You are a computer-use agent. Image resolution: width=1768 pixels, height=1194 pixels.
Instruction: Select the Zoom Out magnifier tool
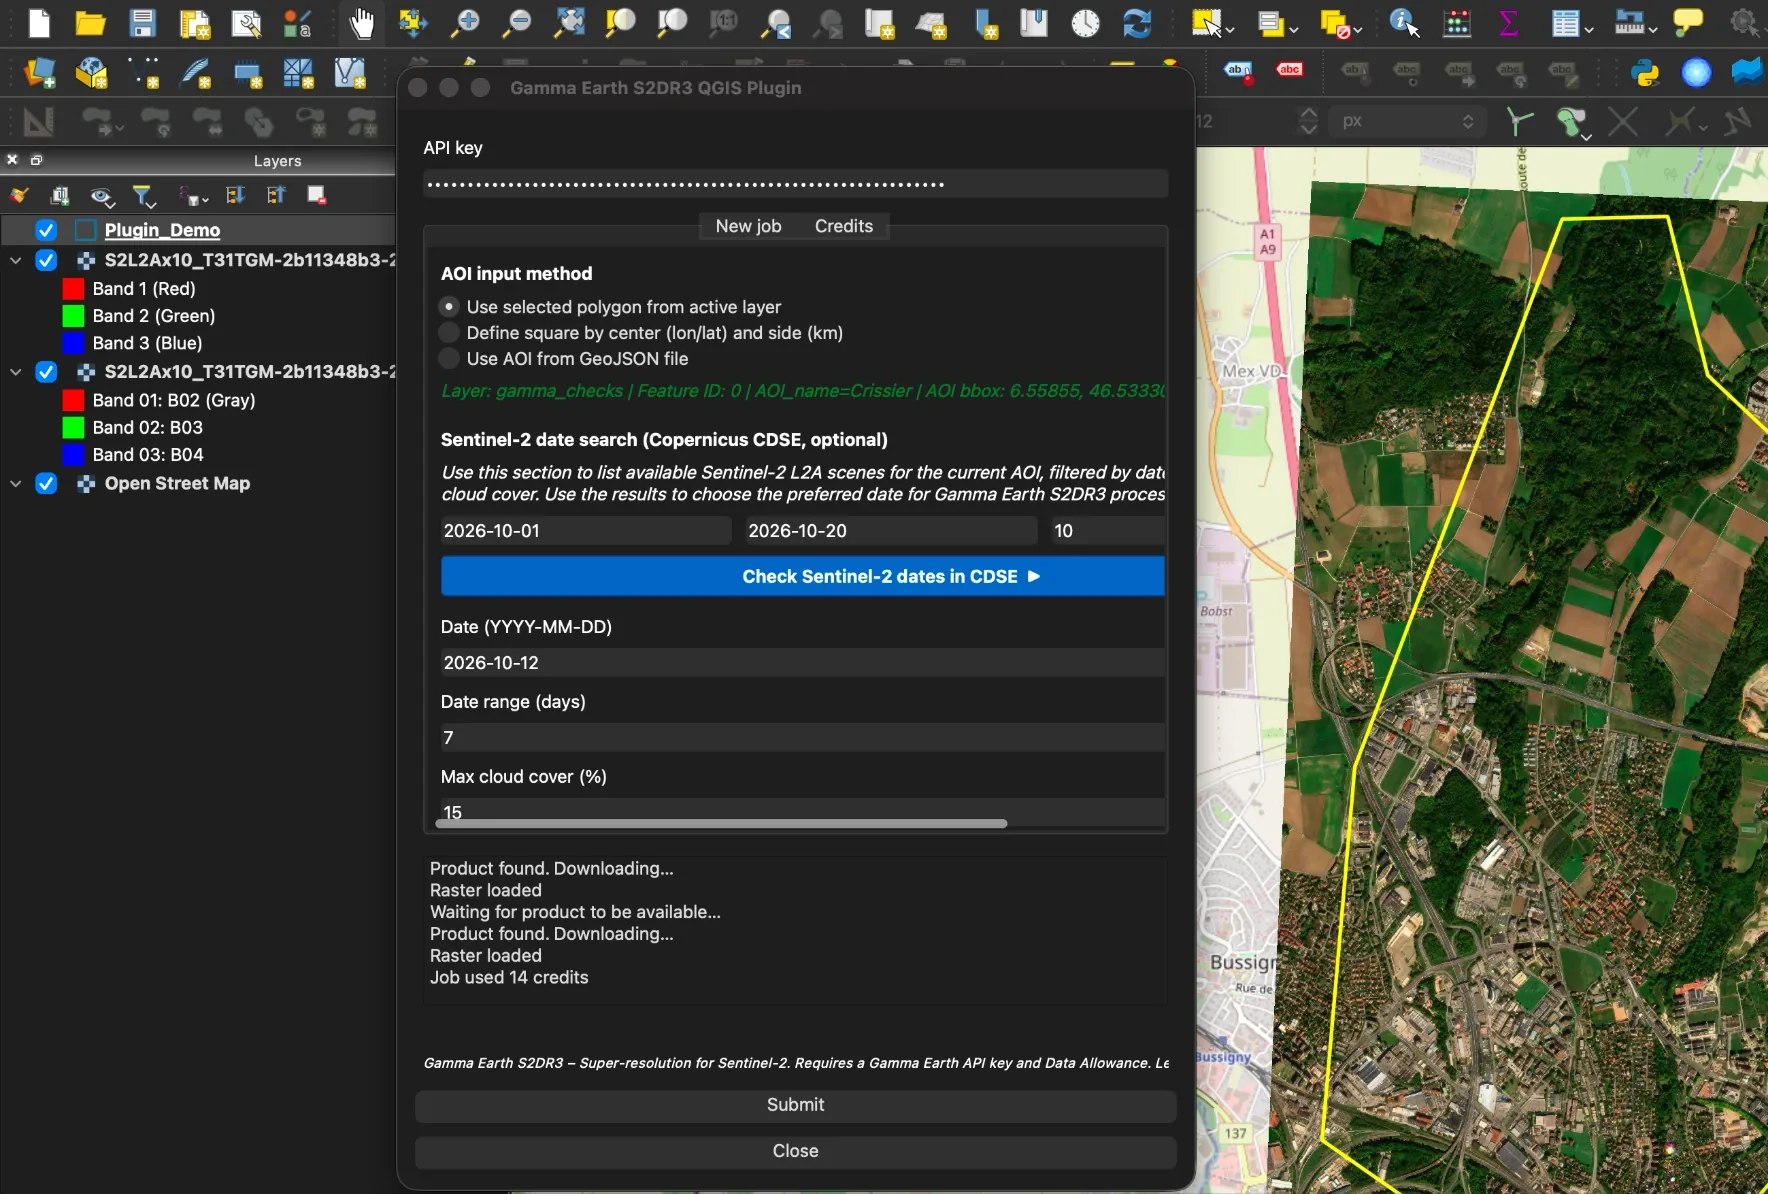tap(517, 22)
